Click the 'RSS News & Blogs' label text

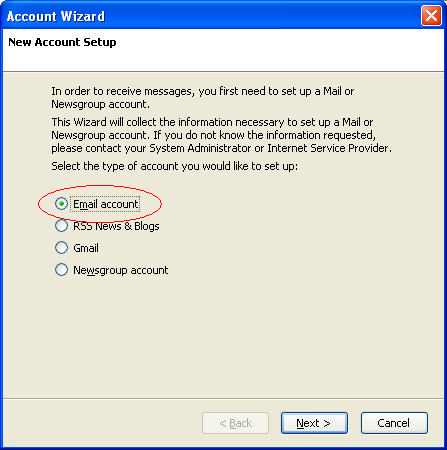point(116,226)
